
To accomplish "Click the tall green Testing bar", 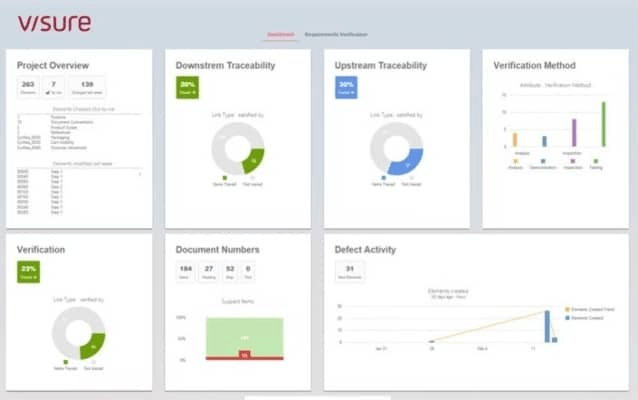I will click(604, 124).
